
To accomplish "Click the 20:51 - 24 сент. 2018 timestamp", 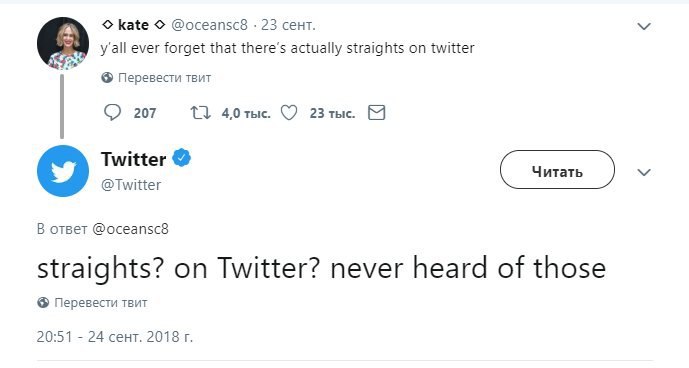I will pyautogui.click(x=115, y=337).
